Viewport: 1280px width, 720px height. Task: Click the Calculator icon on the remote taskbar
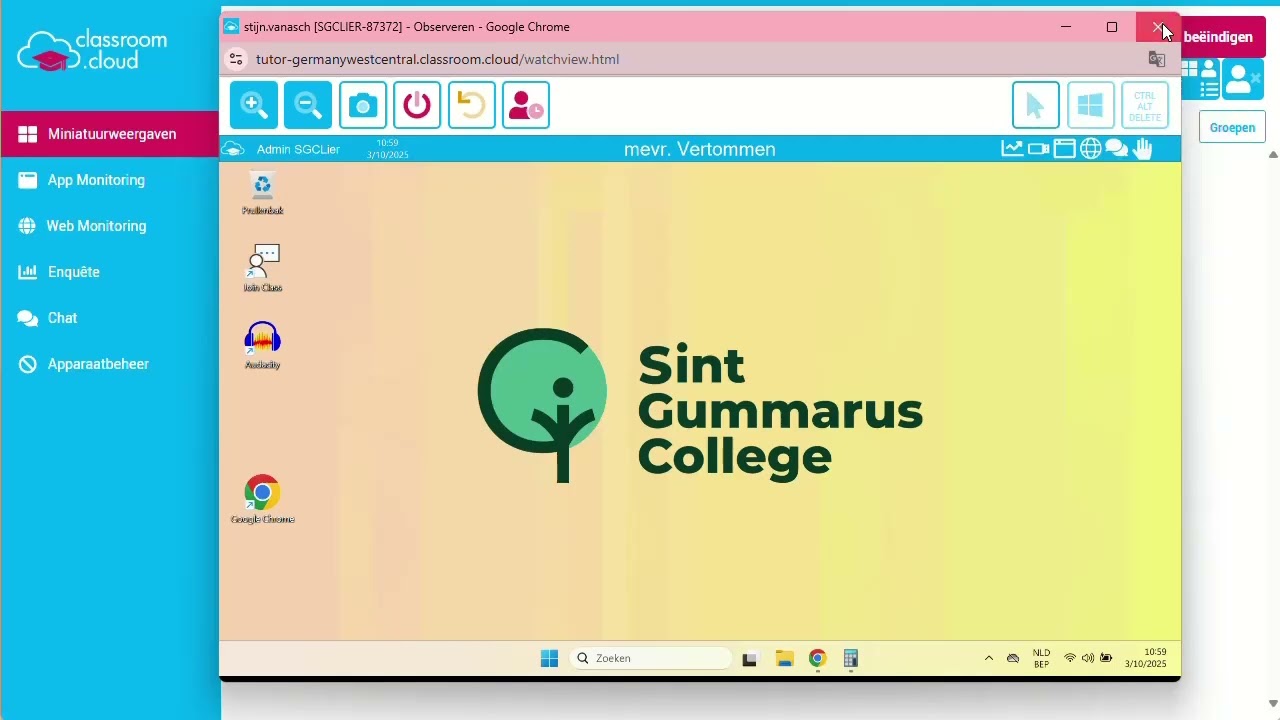851,658
